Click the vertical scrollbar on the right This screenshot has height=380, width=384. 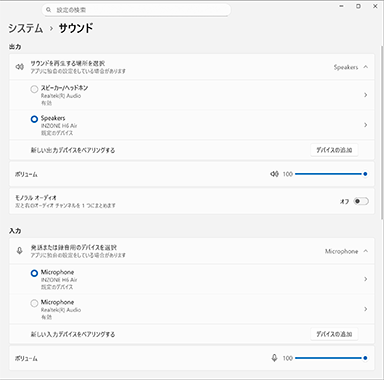point(382,132)
